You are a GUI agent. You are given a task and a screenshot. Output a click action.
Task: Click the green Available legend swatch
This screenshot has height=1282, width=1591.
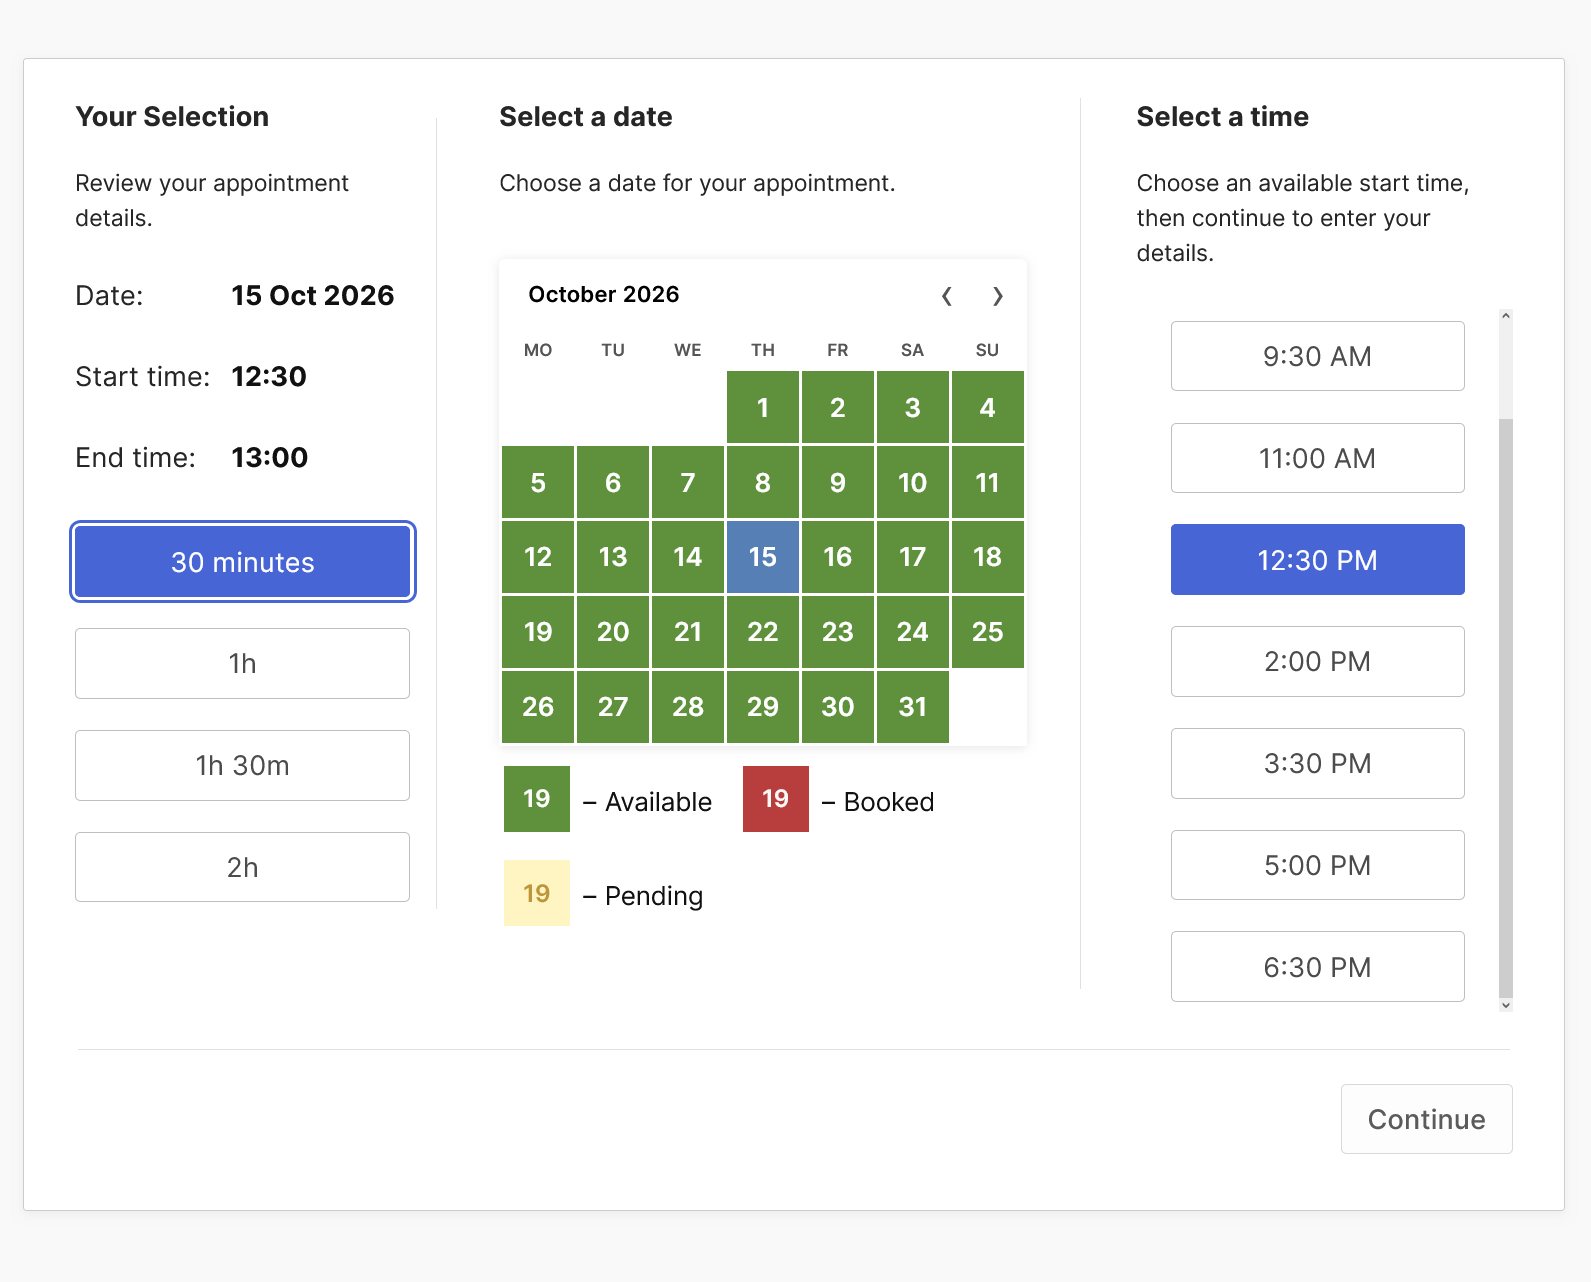point(537,799)
